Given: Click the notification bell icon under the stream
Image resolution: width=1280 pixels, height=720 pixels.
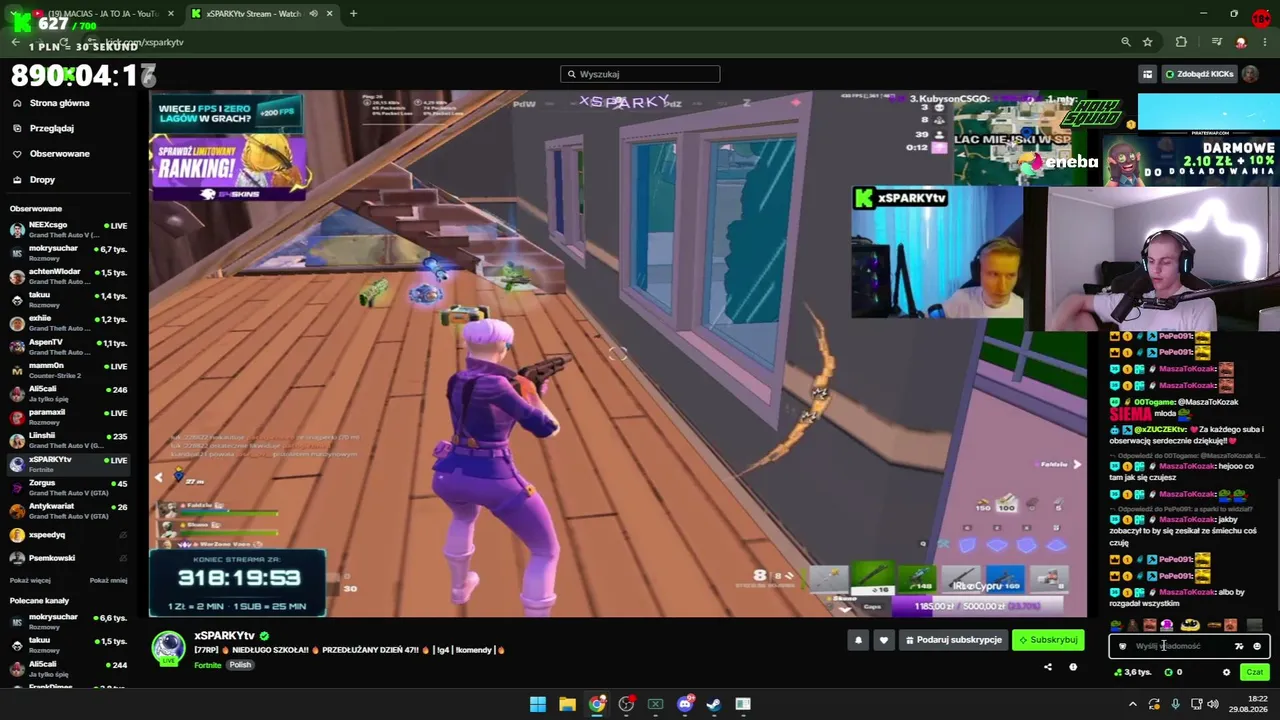Looking at the screenshot, I should click(858, 640).
